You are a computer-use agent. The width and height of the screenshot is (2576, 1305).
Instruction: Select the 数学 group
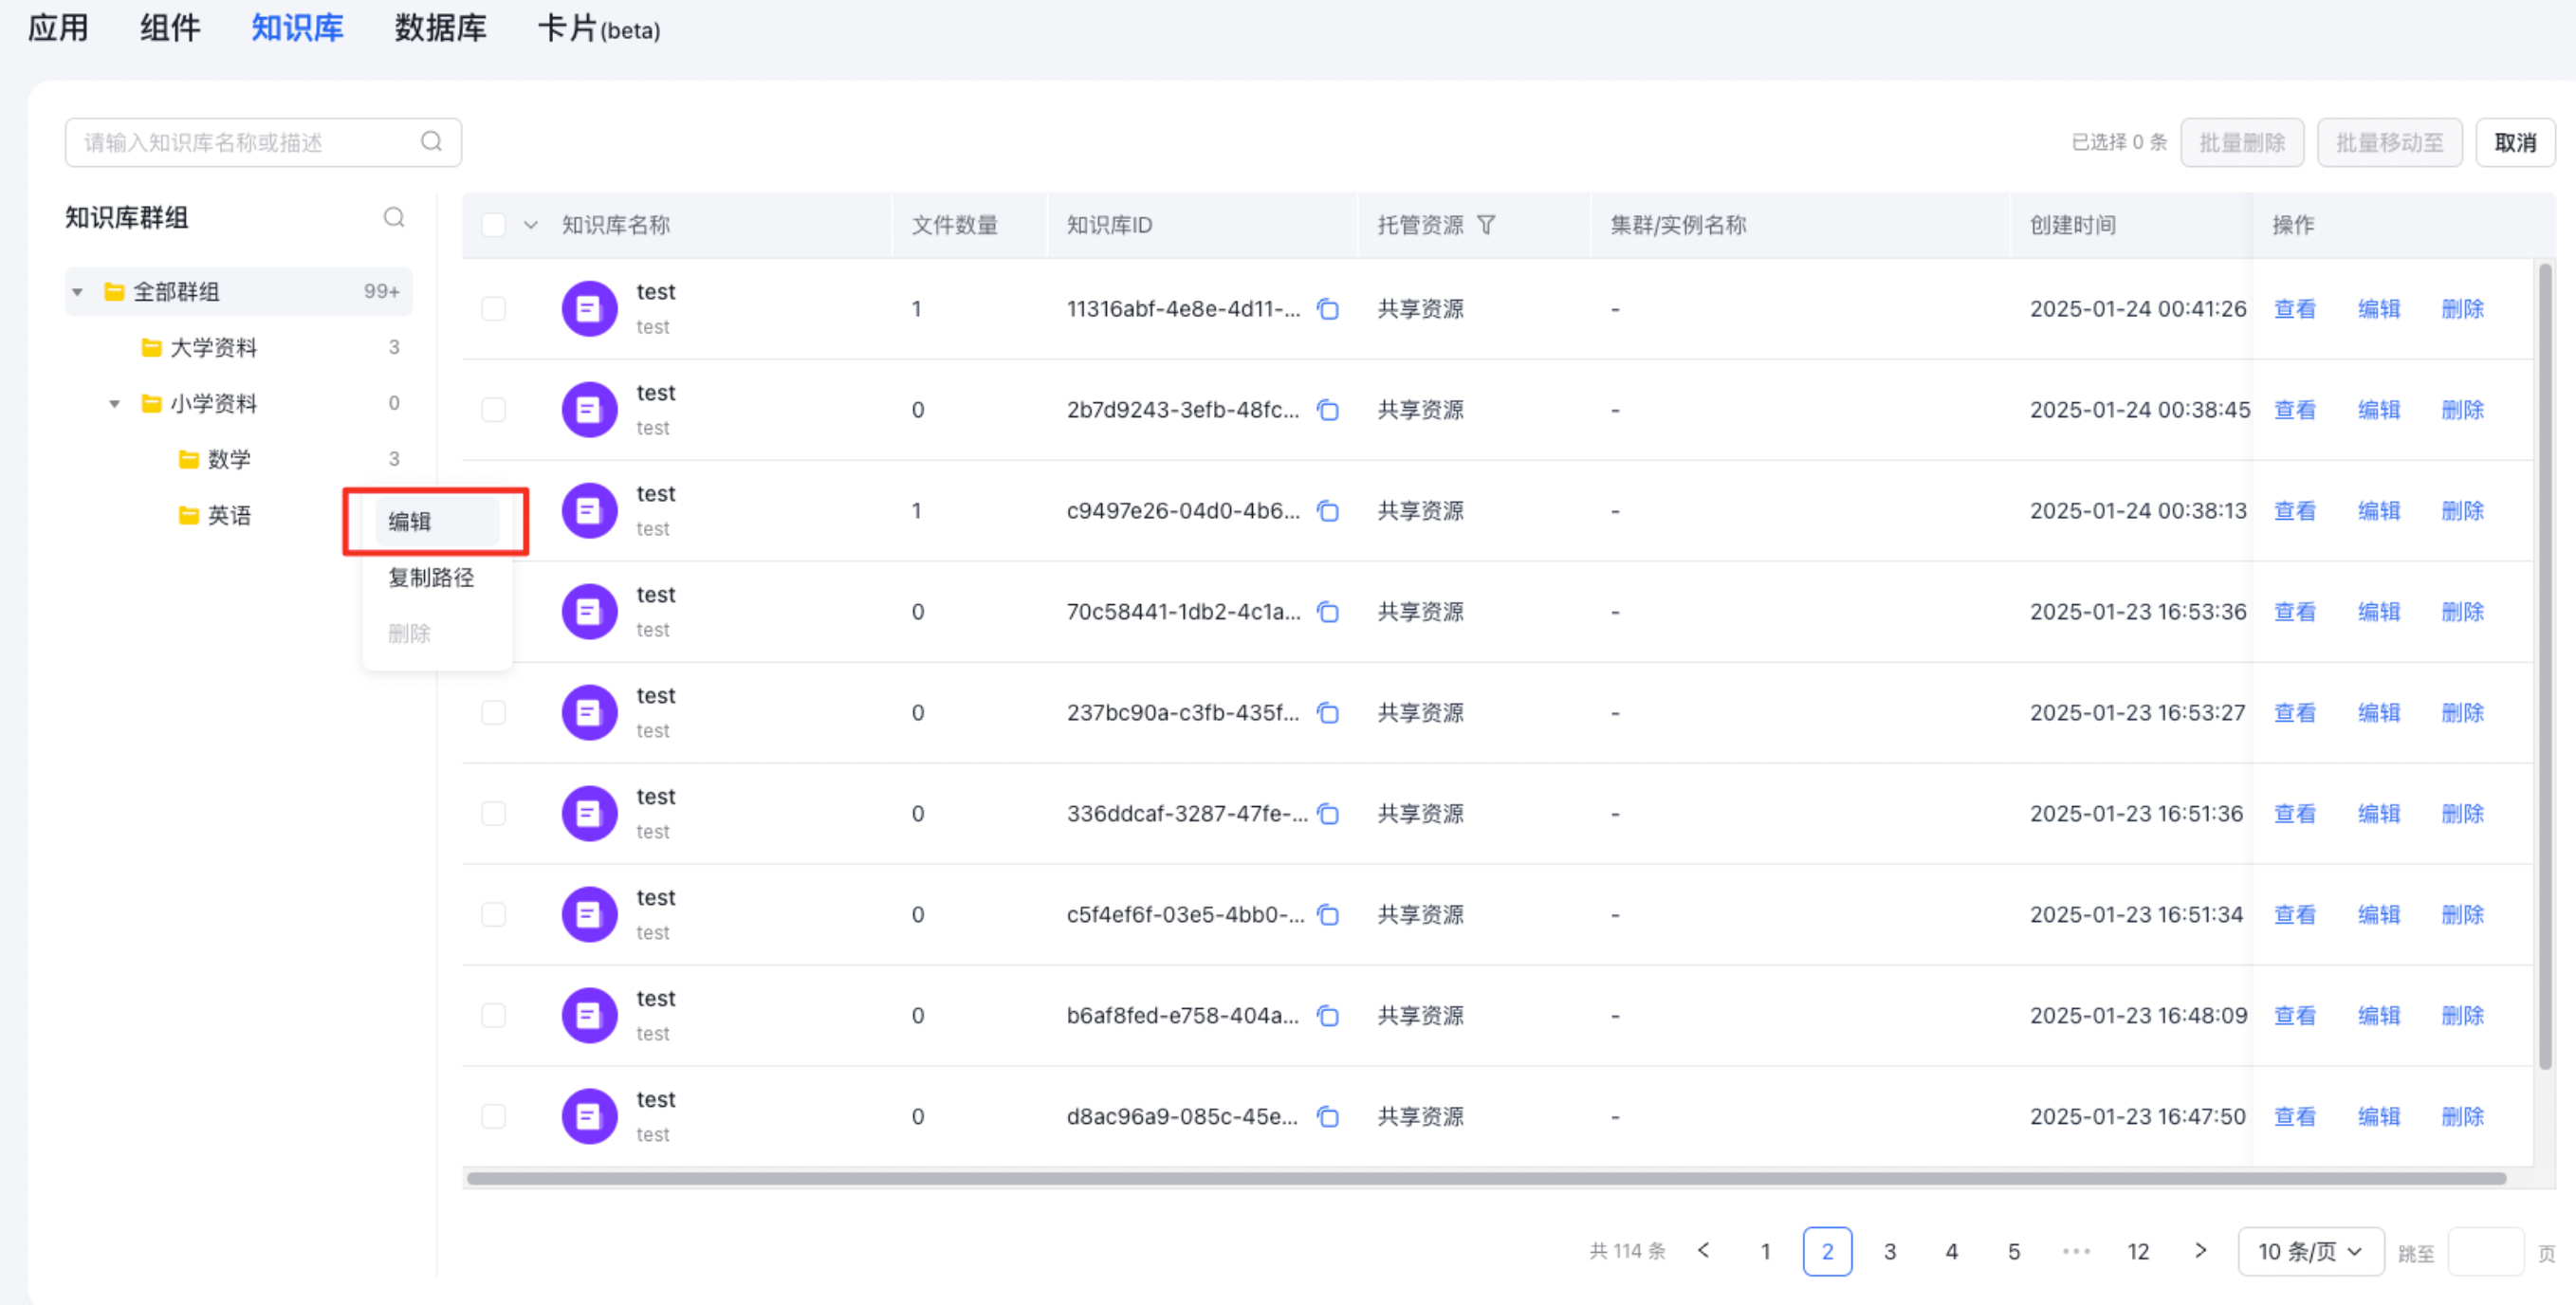(x=238, y=460)
